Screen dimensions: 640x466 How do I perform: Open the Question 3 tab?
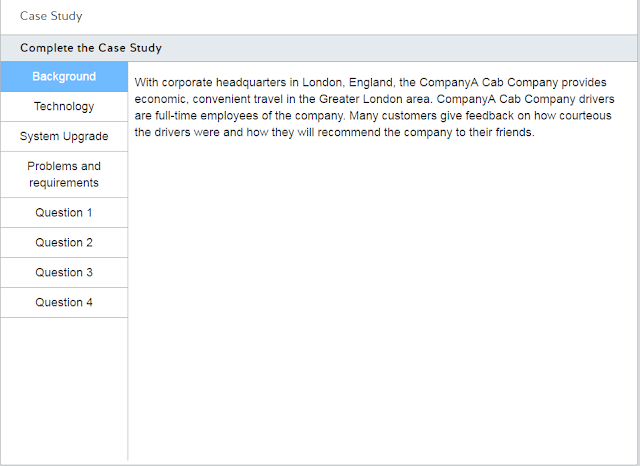click(x=64, y=273)
